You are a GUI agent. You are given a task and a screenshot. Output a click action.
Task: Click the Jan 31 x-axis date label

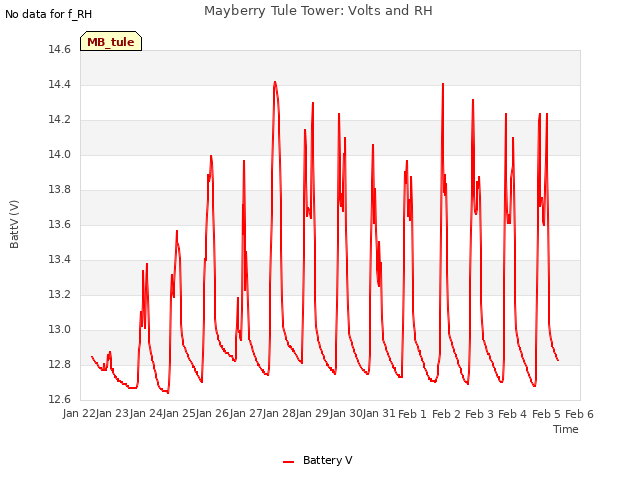point(379,413)
